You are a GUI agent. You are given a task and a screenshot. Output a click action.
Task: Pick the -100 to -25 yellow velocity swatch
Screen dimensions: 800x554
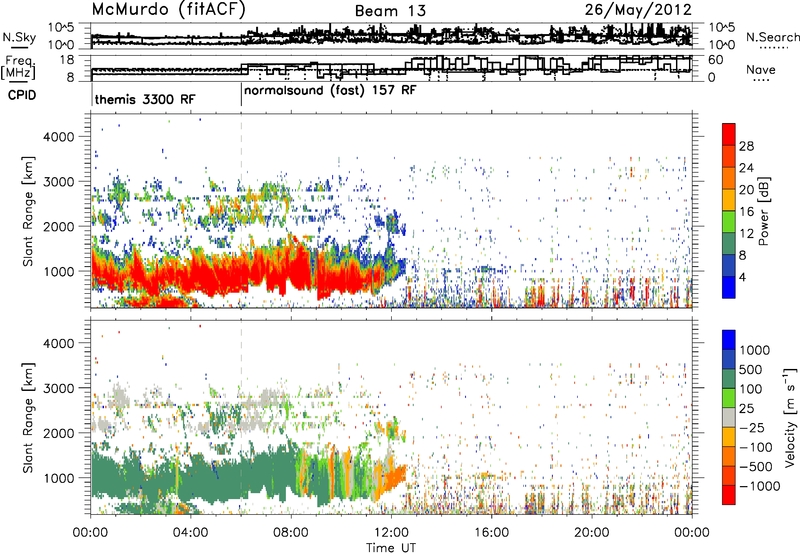click(x=729, y=437)
